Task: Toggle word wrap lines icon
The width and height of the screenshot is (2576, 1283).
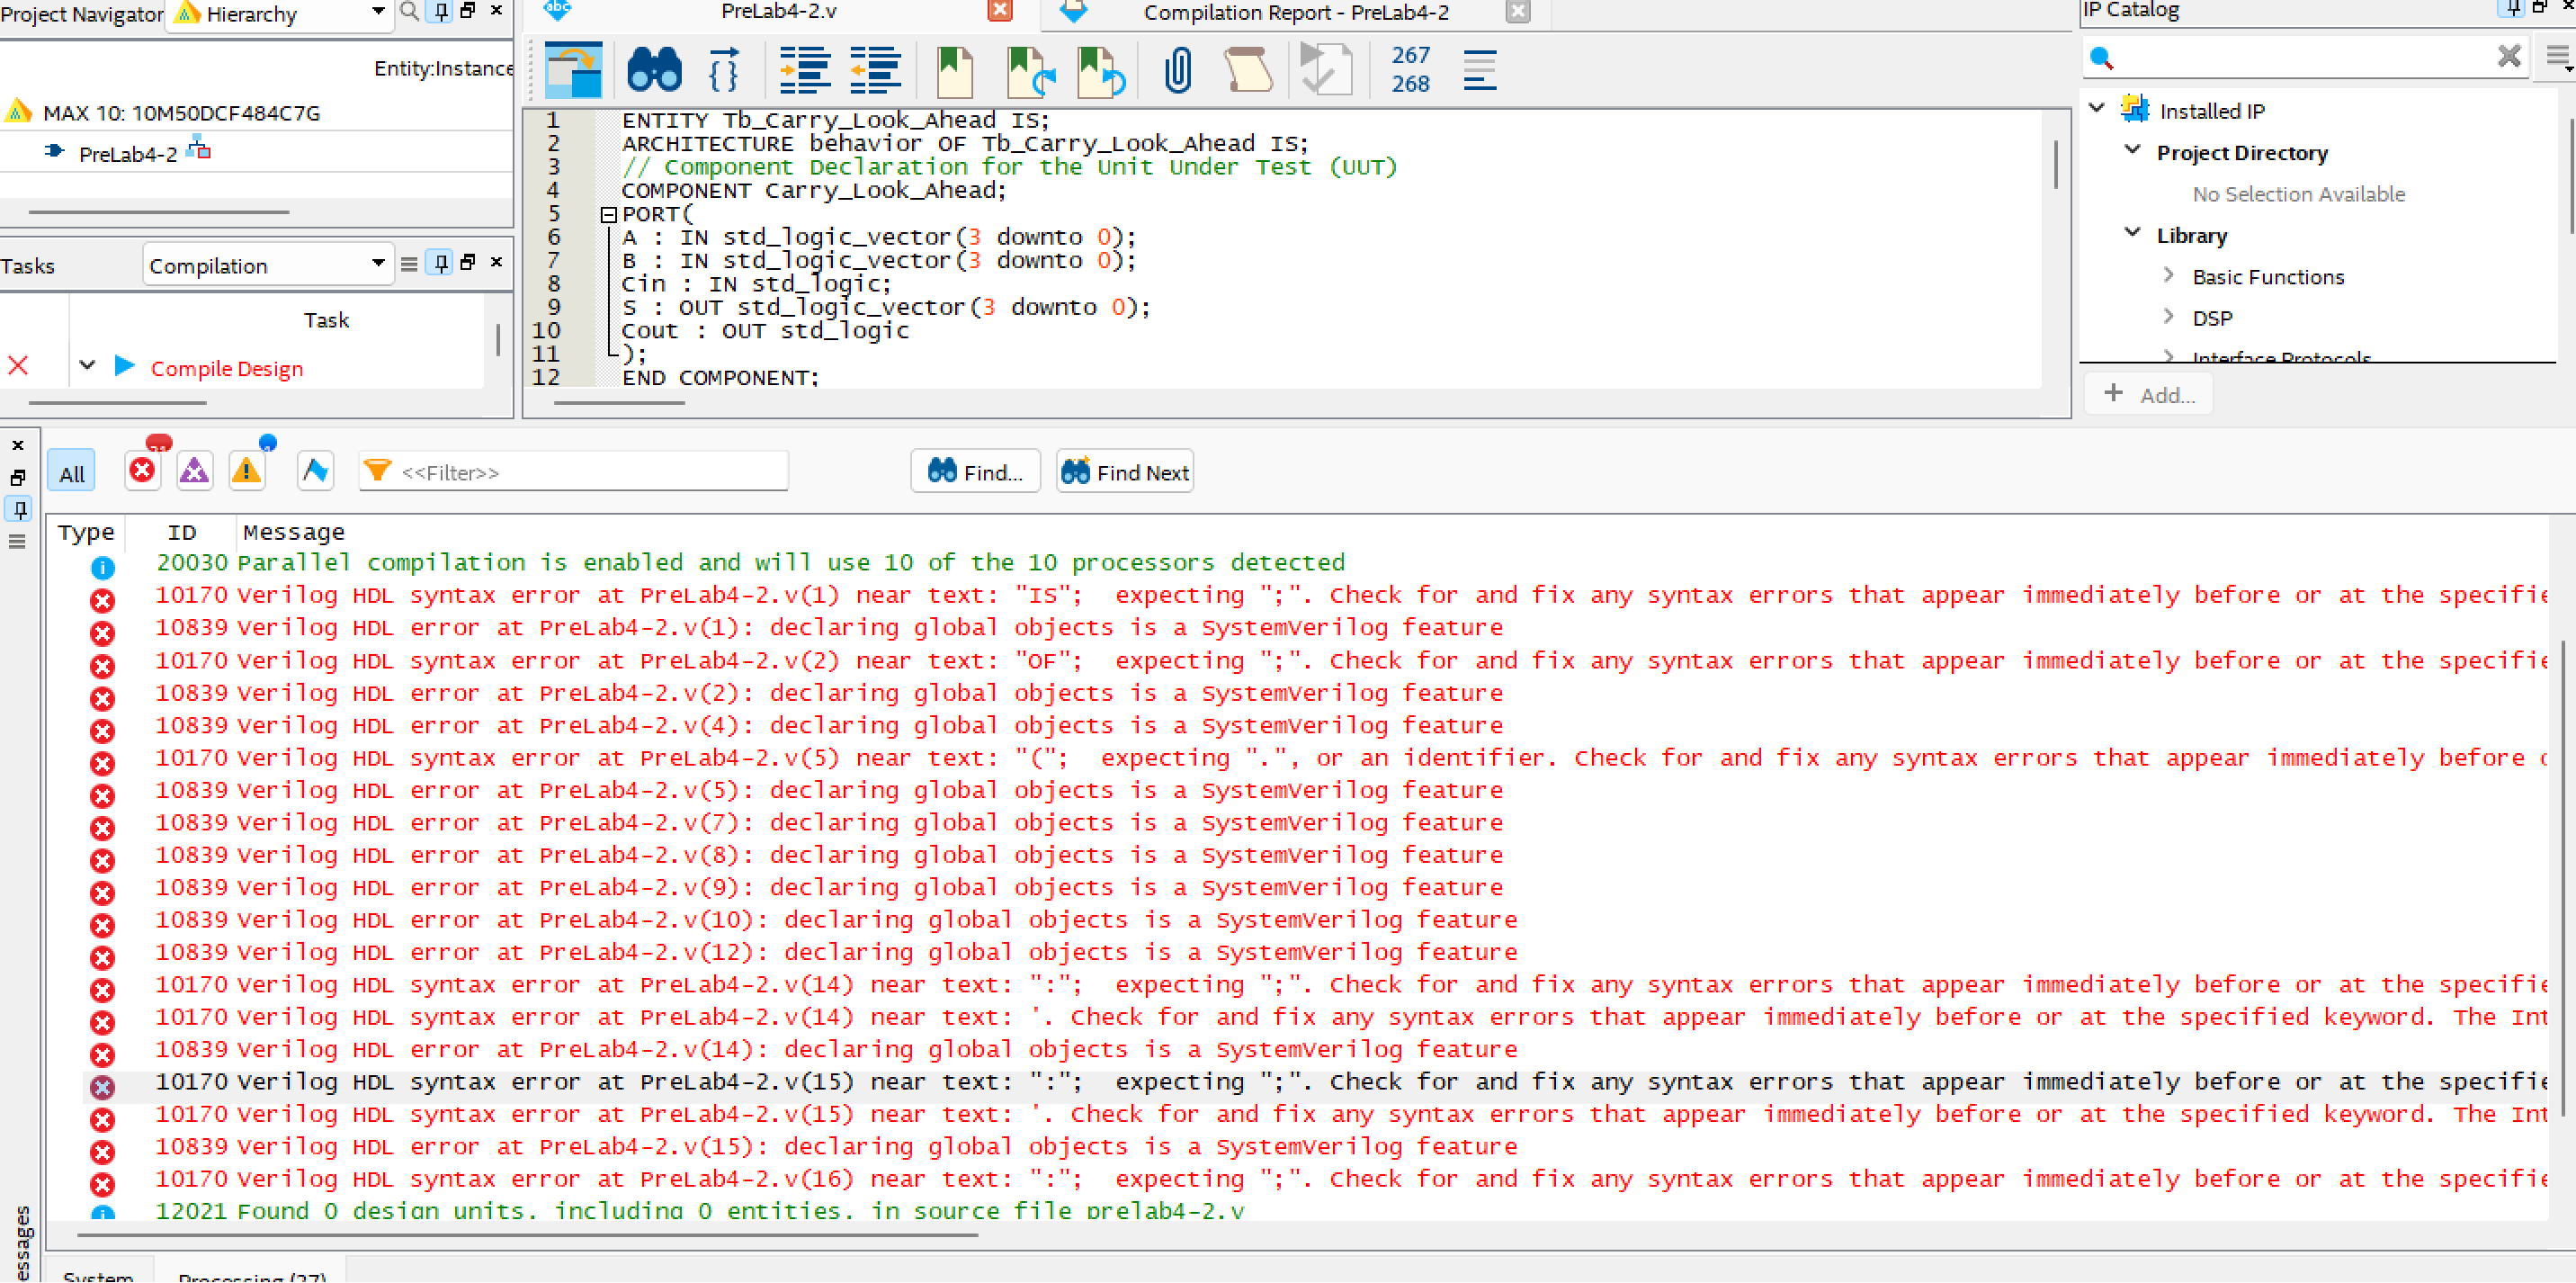Action: coord(1479,70)
